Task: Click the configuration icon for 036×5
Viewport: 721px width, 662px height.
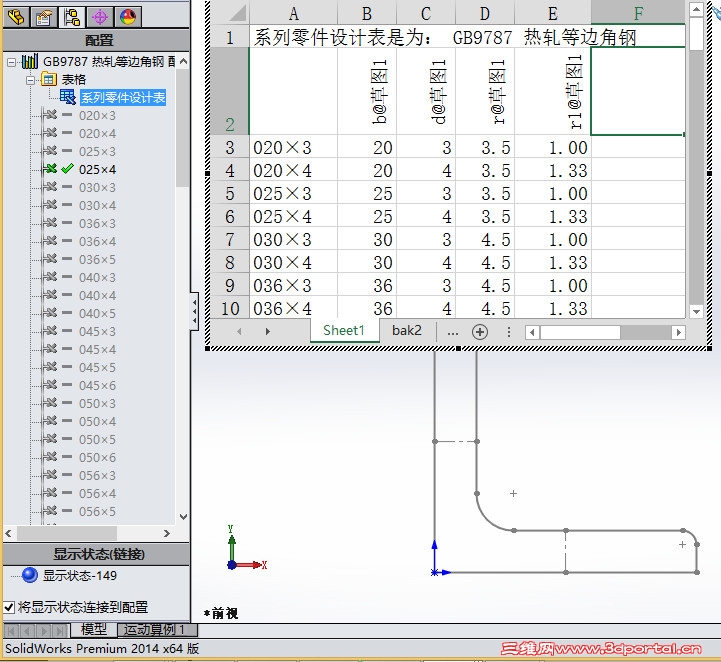Action: (50, 259)
